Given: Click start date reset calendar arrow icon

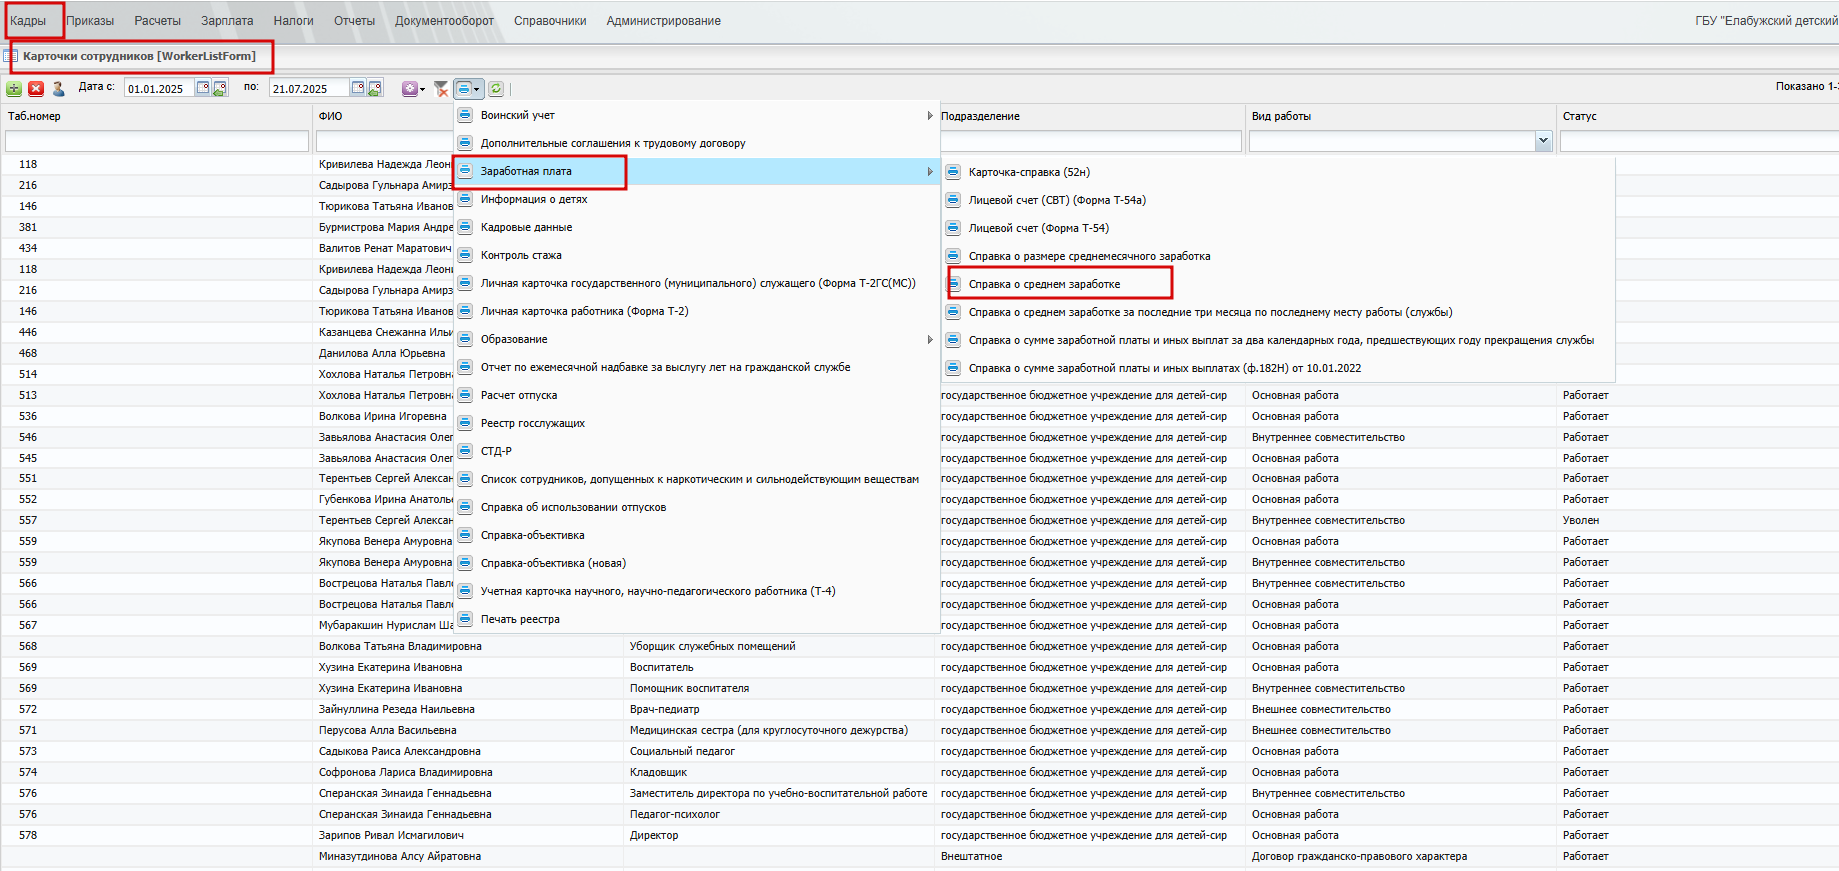Looking at the screenshot, I should (x=220, y=88).
